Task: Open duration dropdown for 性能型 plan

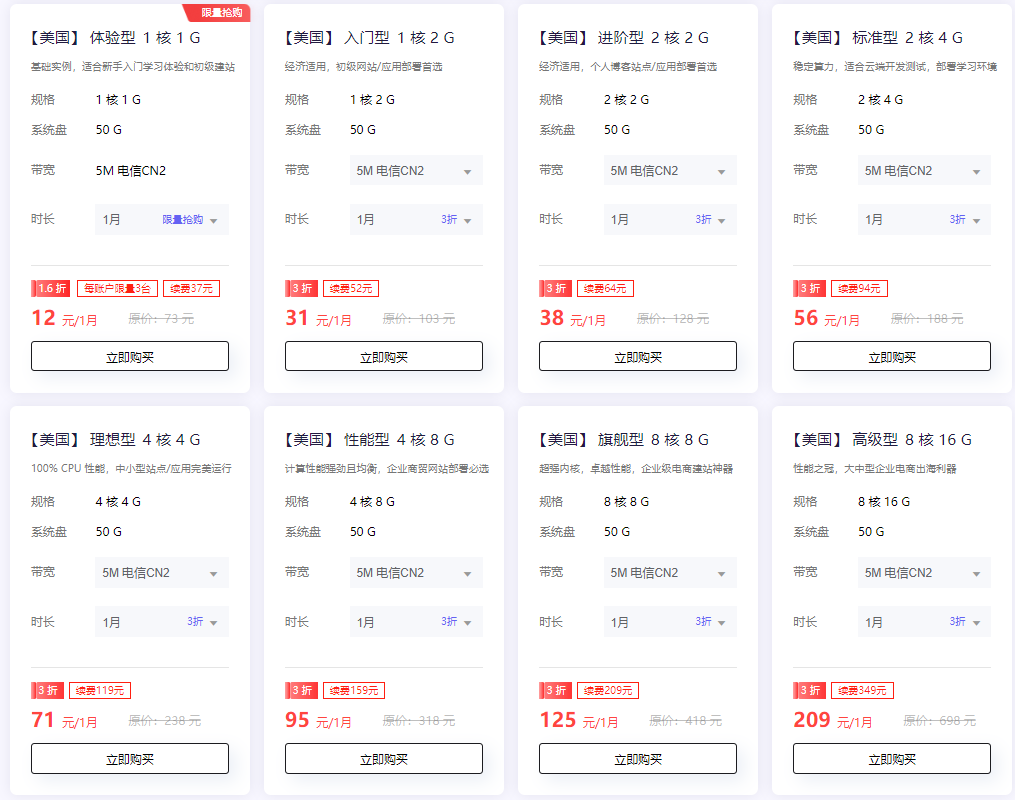Action: click(416, 622)
